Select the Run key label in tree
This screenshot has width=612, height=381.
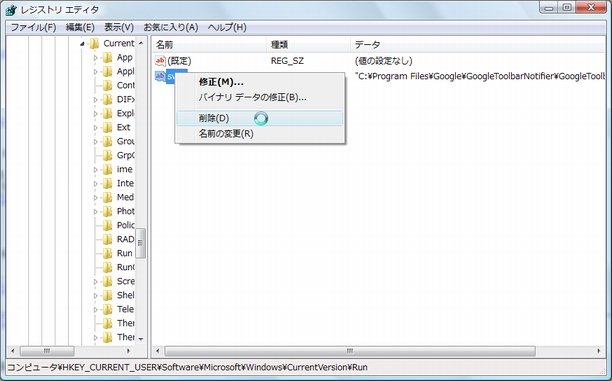click(x=125, y=253)
